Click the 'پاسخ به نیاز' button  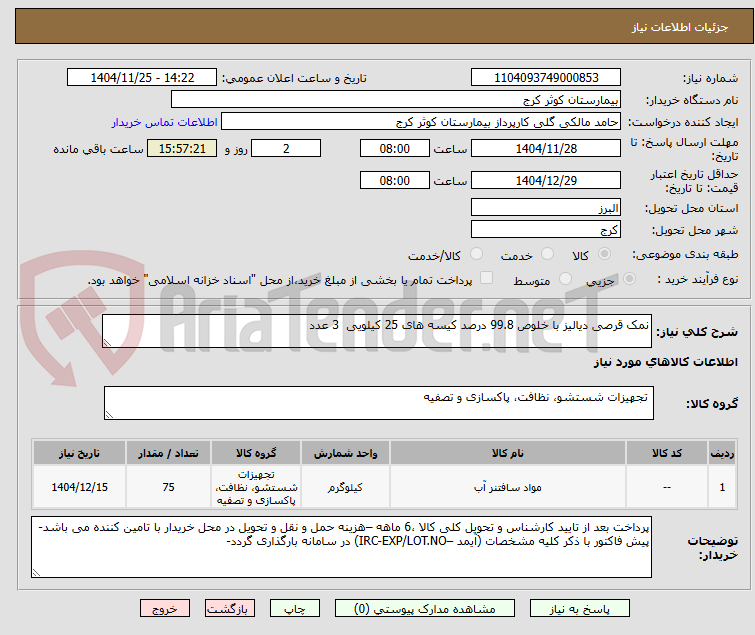tap(580, 609)
